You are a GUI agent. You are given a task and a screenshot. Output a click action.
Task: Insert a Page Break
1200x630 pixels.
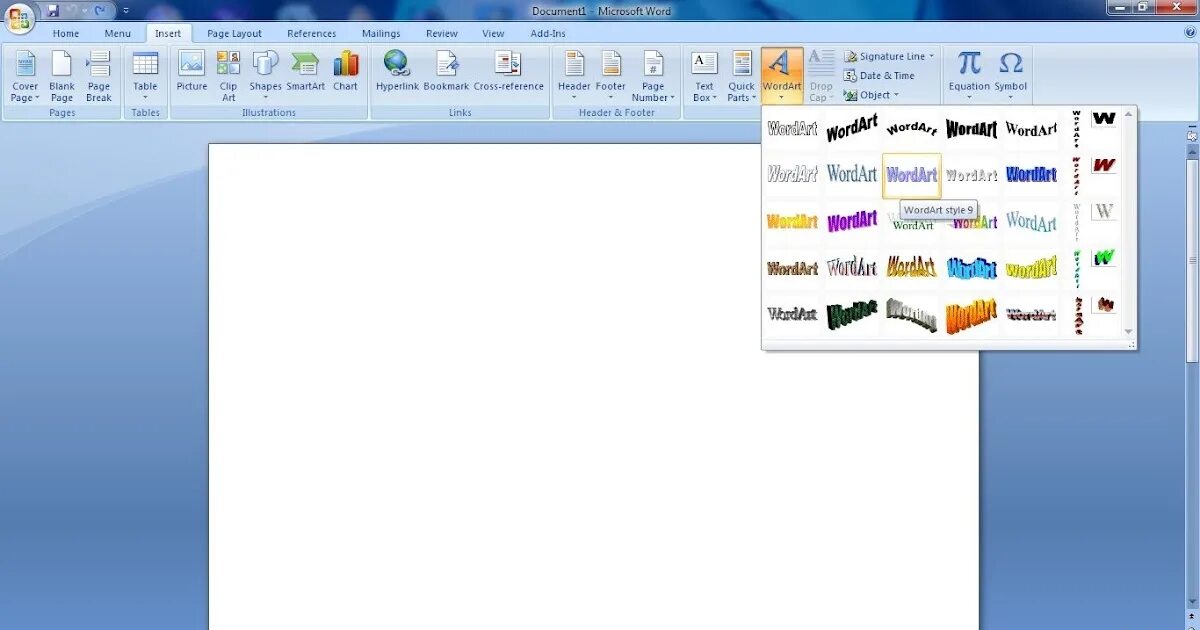tap(99, 76)
